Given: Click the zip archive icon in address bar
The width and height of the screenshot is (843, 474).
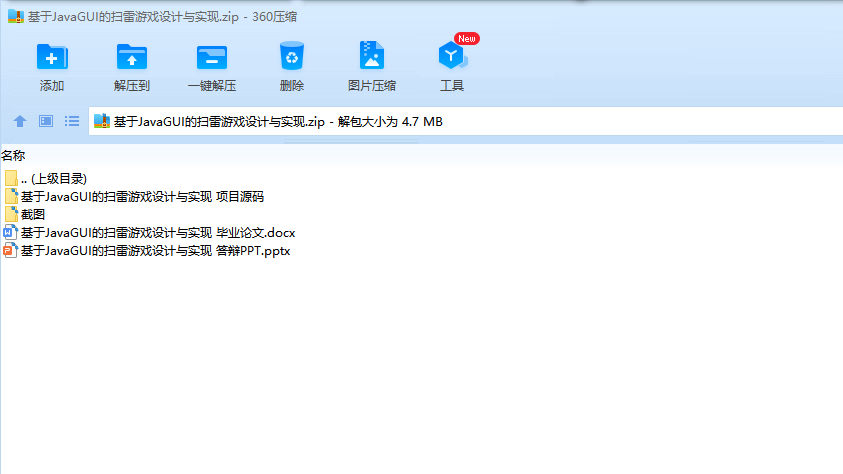Looking at the screenshot, I should (102, 121).
